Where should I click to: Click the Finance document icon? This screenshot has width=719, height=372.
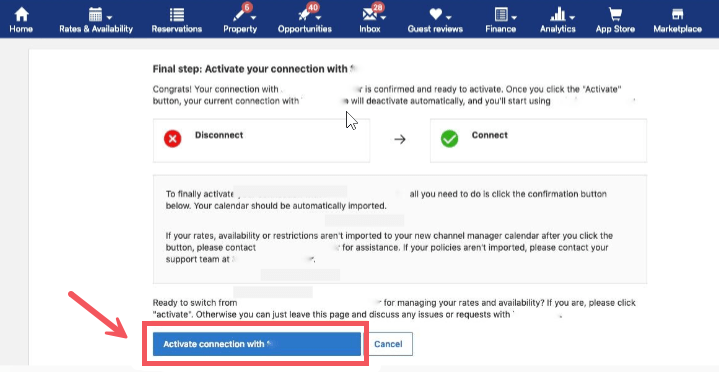tap(501, 14)
